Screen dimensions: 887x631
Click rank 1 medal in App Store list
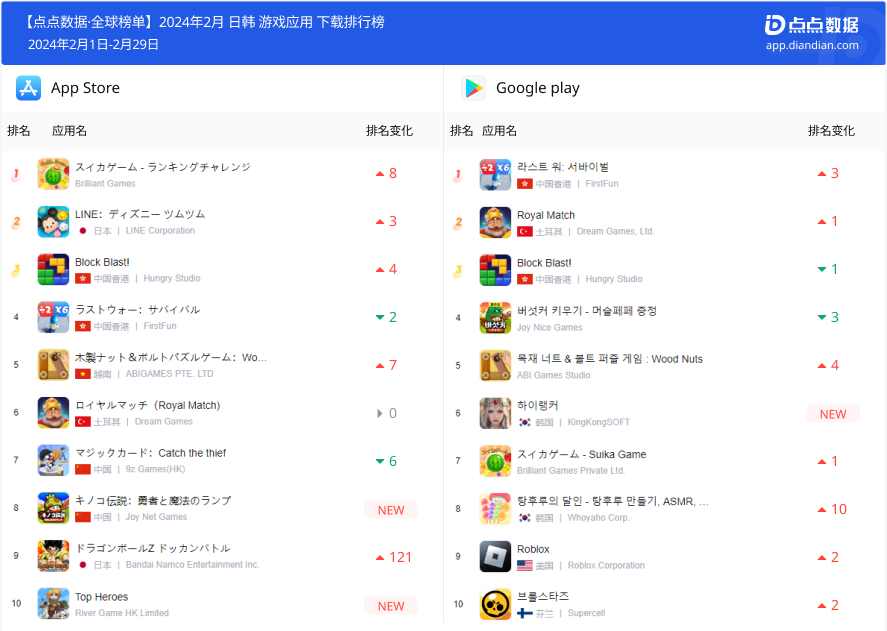click(16, 175)
